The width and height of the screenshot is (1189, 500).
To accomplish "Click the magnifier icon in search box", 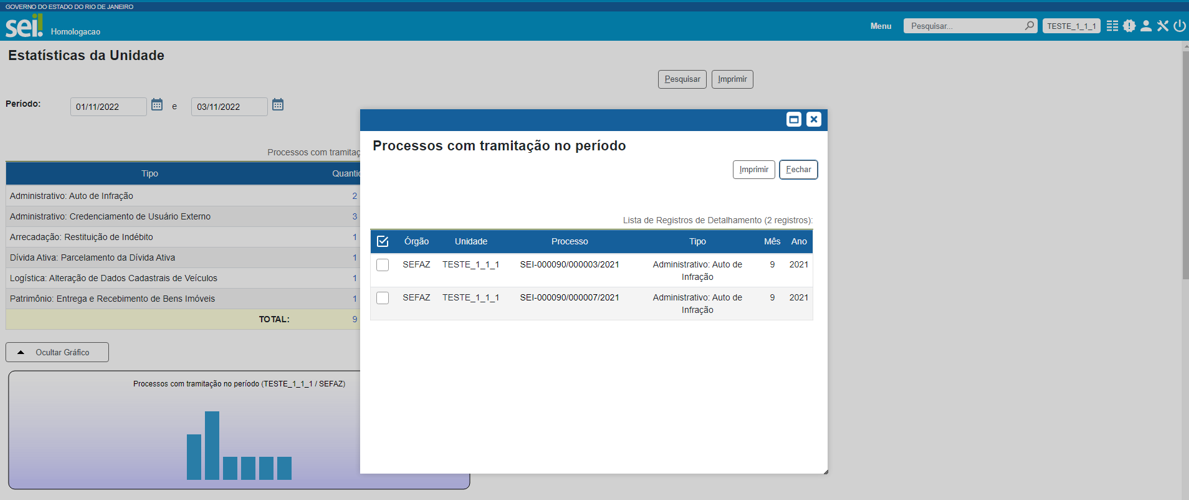I will [x=1029, y=26].
